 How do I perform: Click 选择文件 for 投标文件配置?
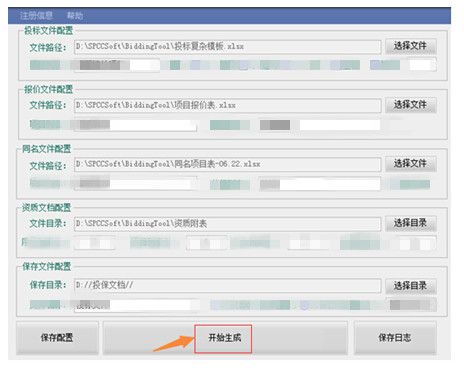click(411, 46)
